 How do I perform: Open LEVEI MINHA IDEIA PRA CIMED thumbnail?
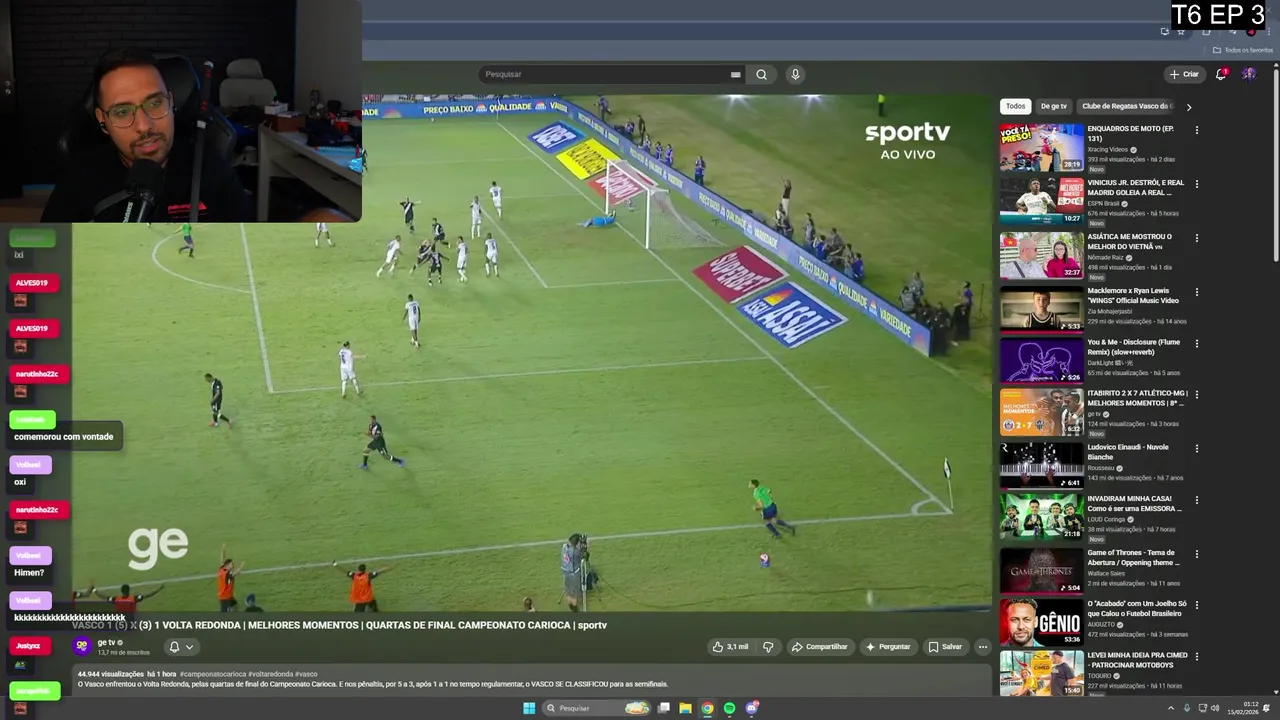[1041, 673]
